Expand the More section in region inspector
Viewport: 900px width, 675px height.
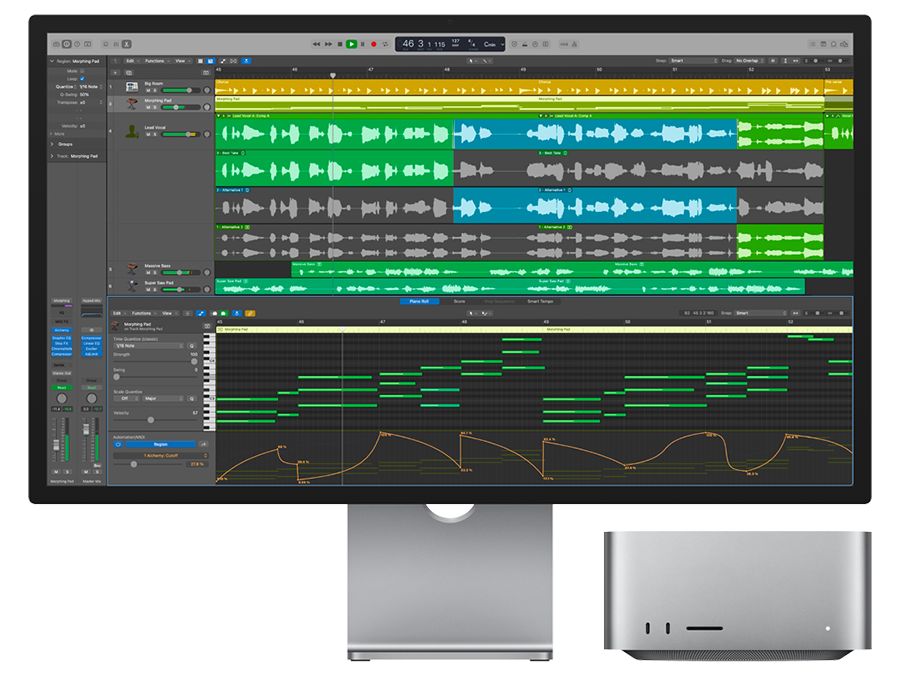click(52, 134)
